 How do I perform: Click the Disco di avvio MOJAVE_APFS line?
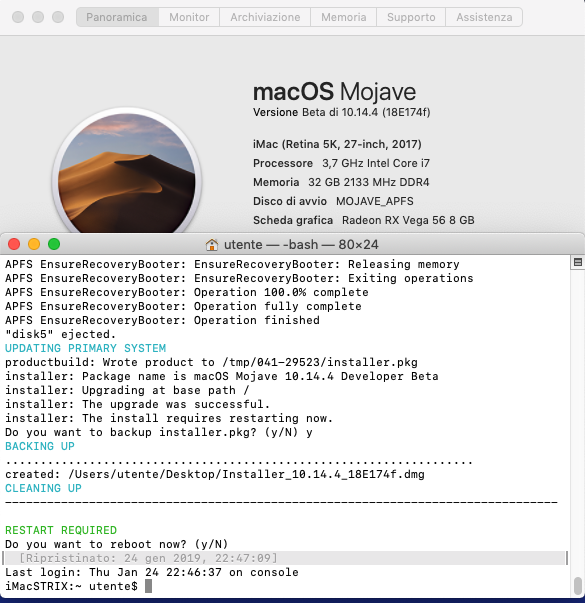click(333, 202)
